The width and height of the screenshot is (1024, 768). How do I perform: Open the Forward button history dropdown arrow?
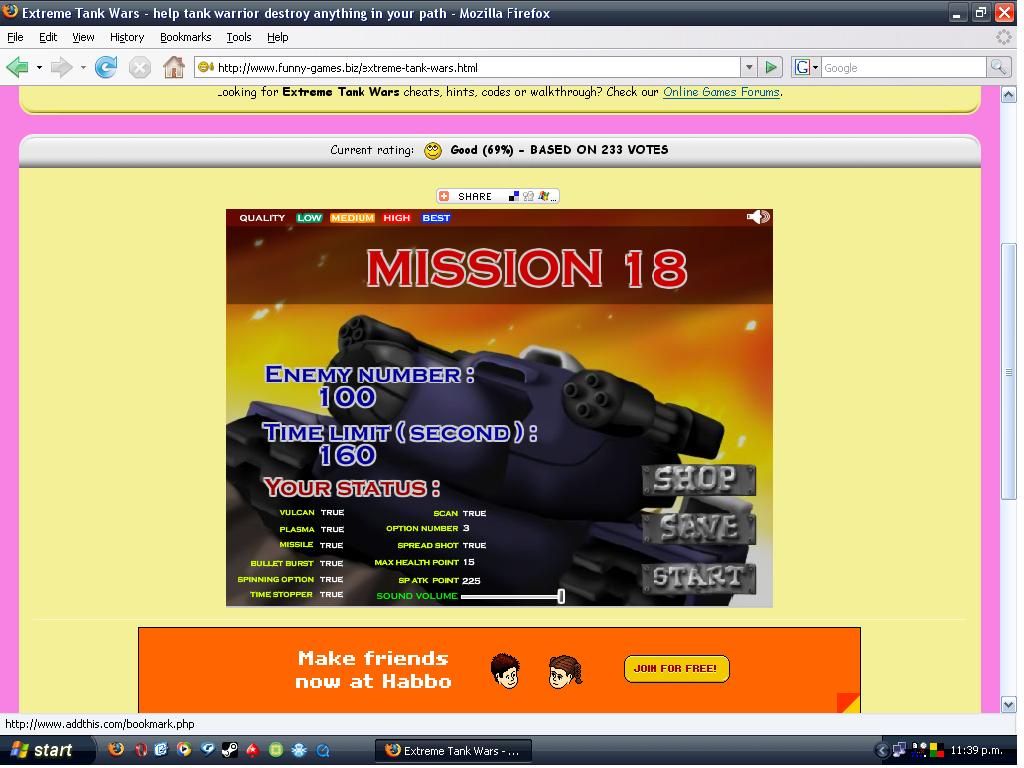coord(83,67)
